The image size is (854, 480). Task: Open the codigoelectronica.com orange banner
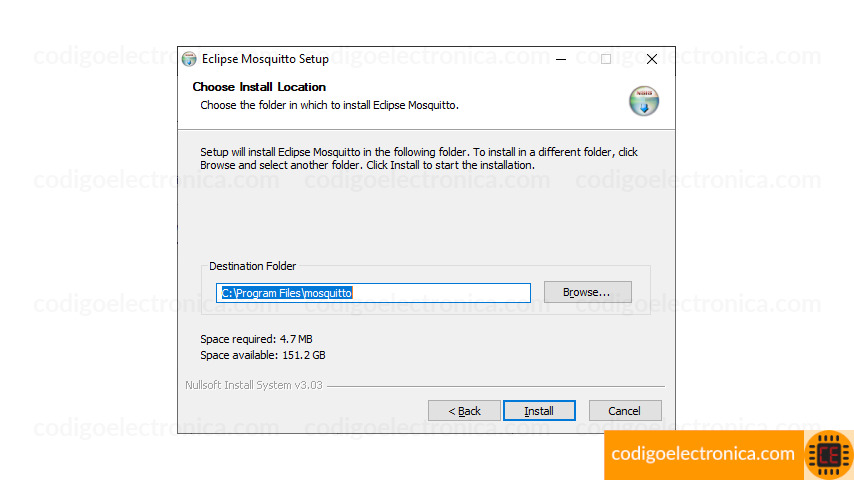tap(703, 454)
